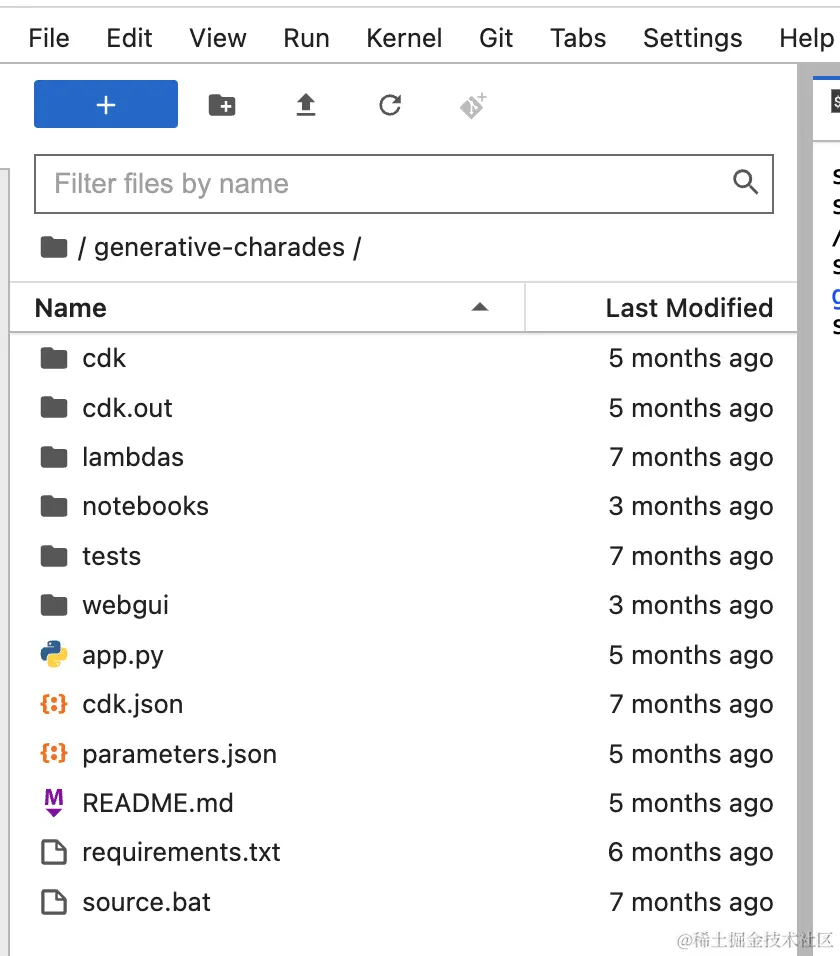Go to root via breadcrumb folder icon
The height and width of the screenshot is (956, 840).
pyautogui.click(x=54, y=248)
